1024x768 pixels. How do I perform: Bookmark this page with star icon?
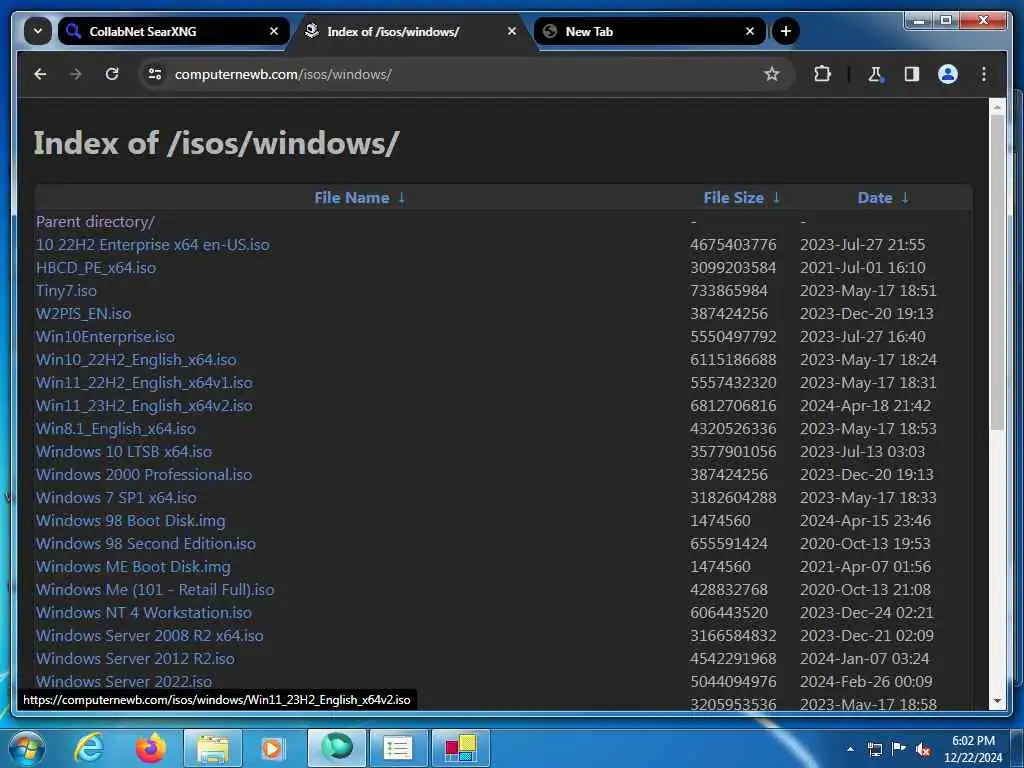pyautogui.click(x=771, y=74)
